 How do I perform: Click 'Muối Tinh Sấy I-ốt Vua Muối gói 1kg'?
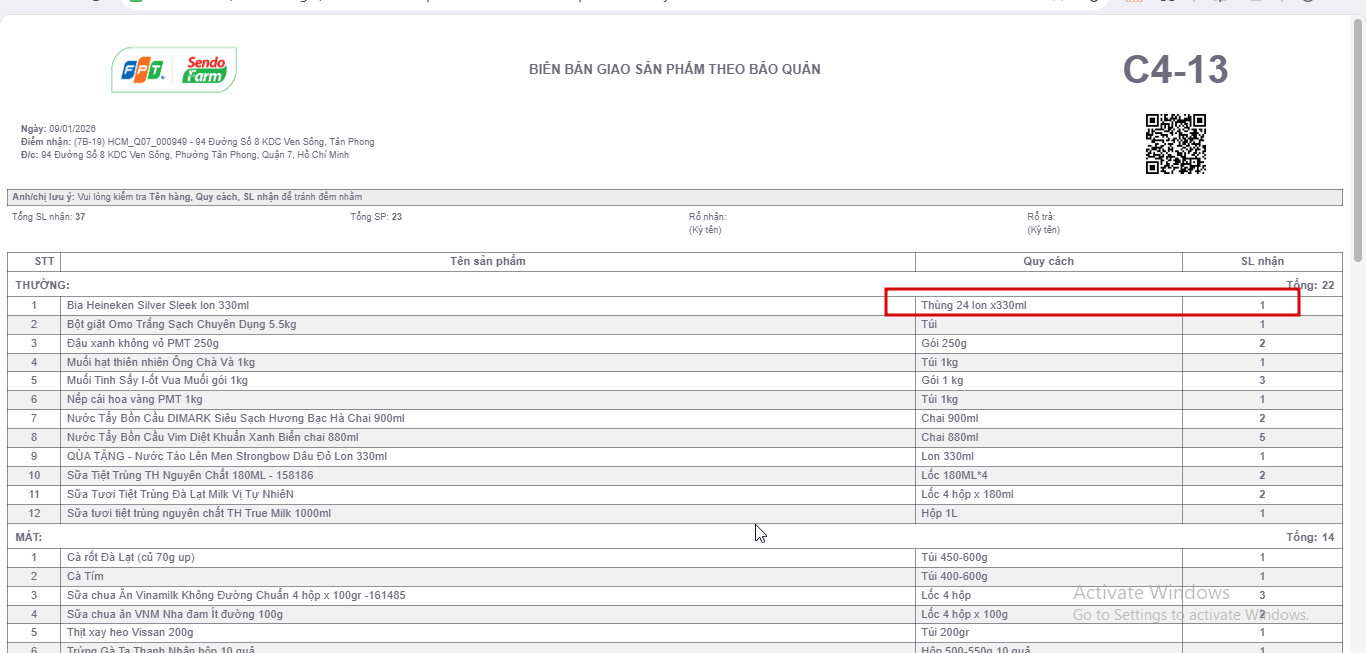pos(157,380)
